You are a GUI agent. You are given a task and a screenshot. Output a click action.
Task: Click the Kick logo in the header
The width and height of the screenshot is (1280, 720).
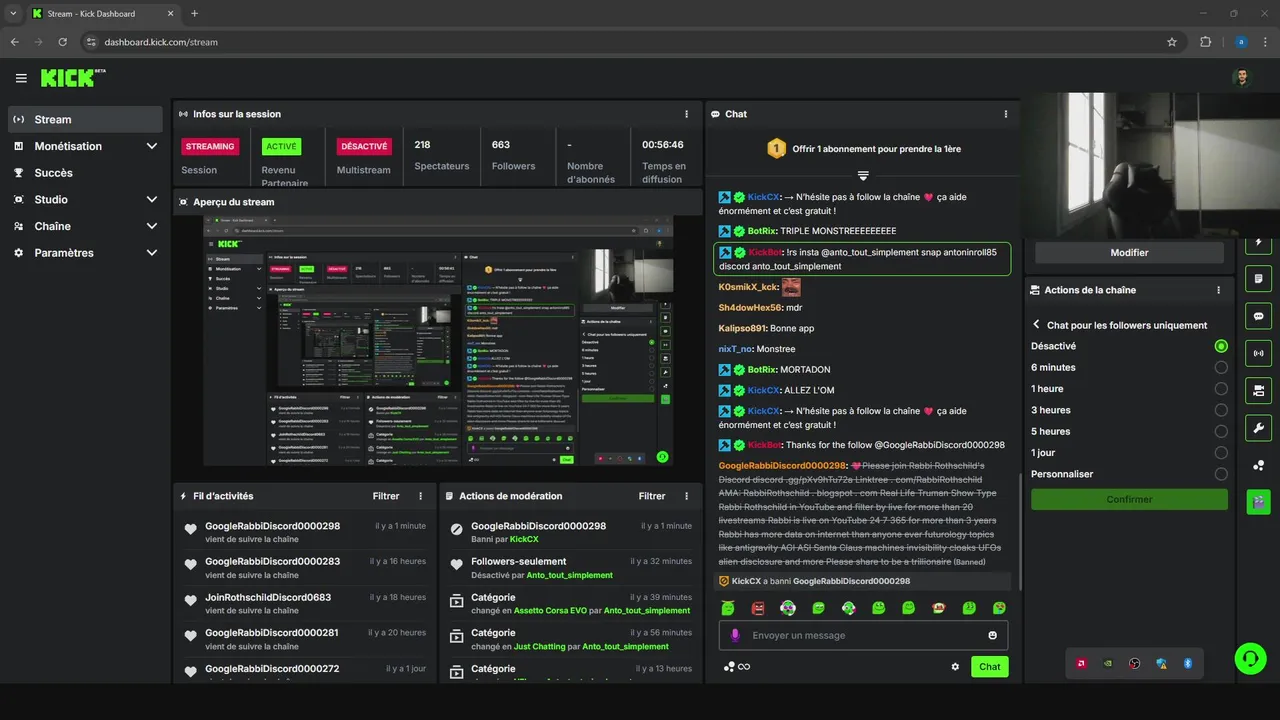click(x=73, y=78)
